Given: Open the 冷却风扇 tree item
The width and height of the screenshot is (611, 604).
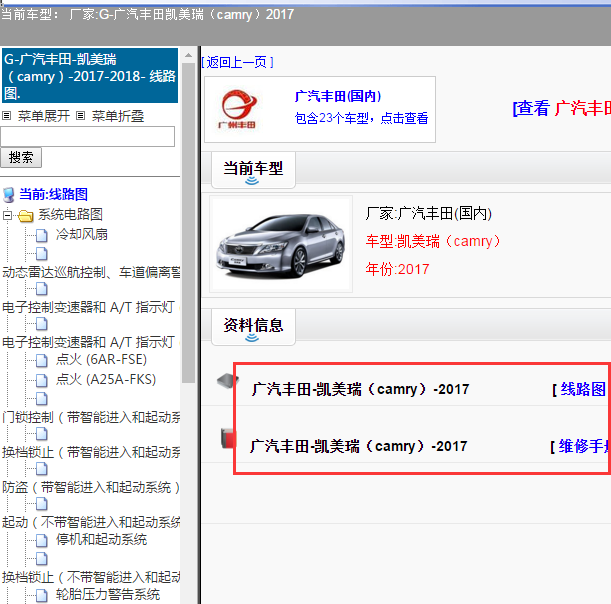Looking at the screenshot, I should [x=81, y=234].
